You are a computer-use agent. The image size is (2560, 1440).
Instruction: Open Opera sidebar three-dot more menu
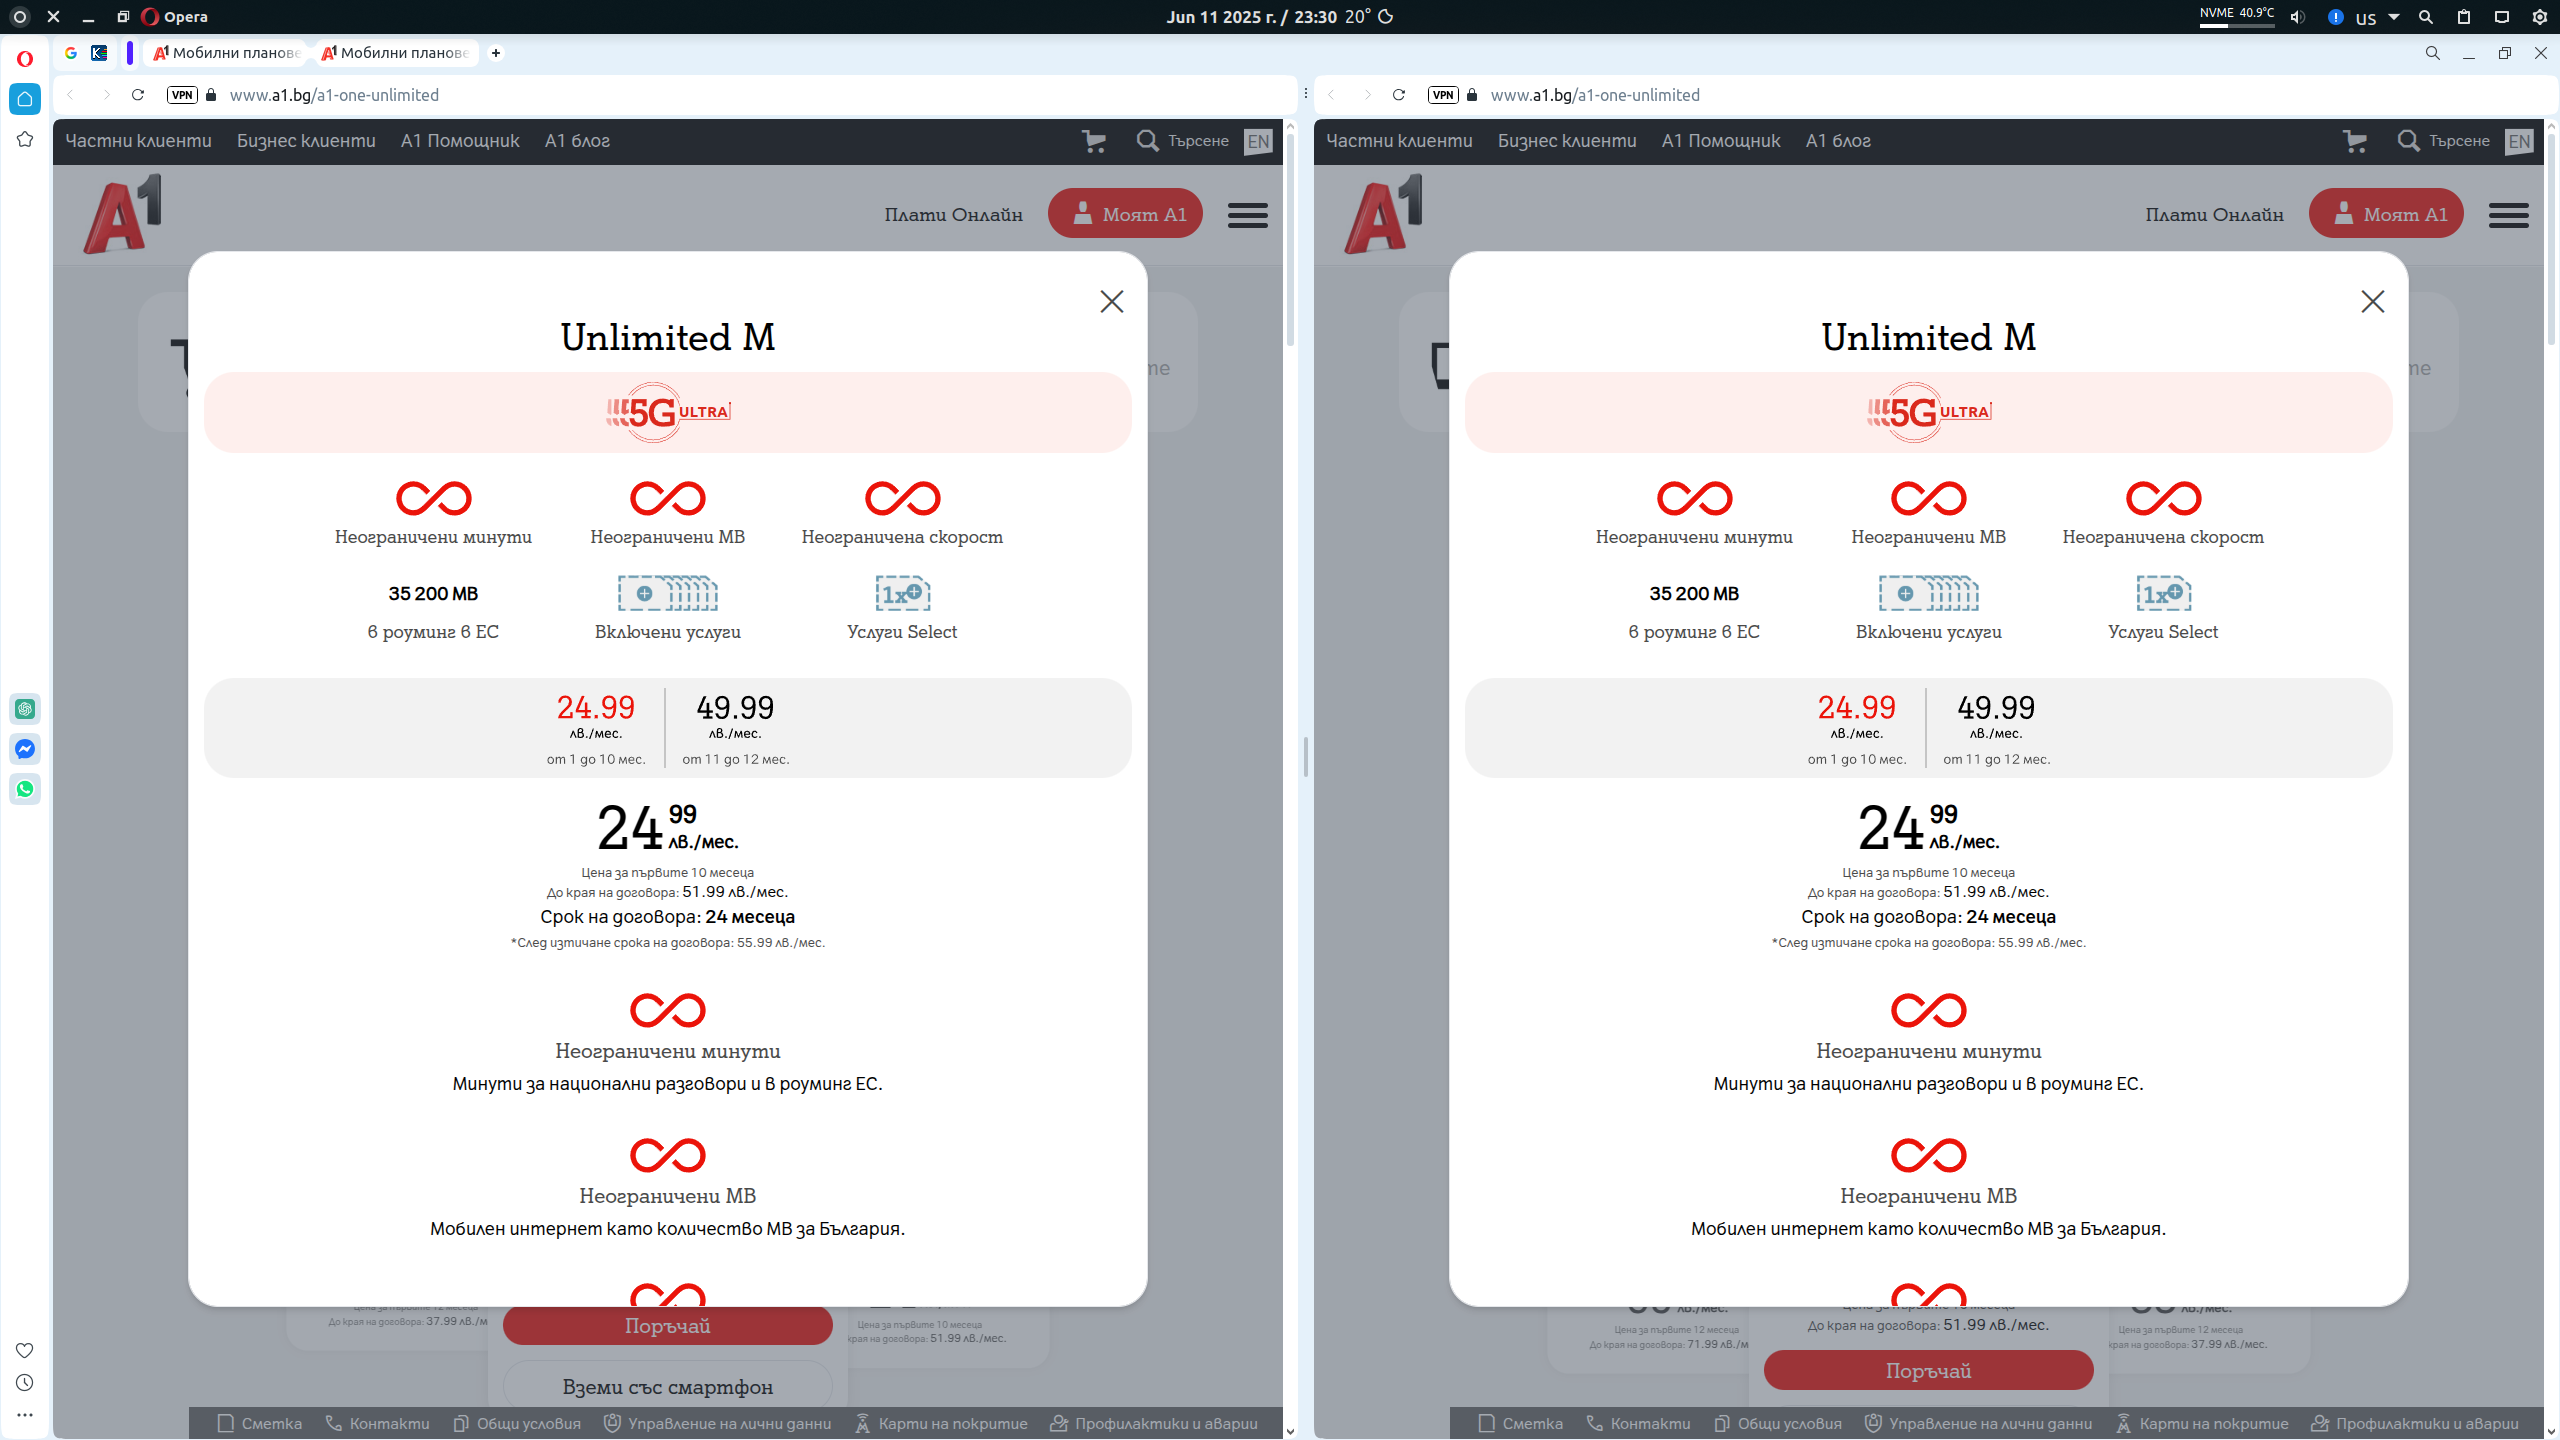pyautogui.click(x=25, y=1415)
